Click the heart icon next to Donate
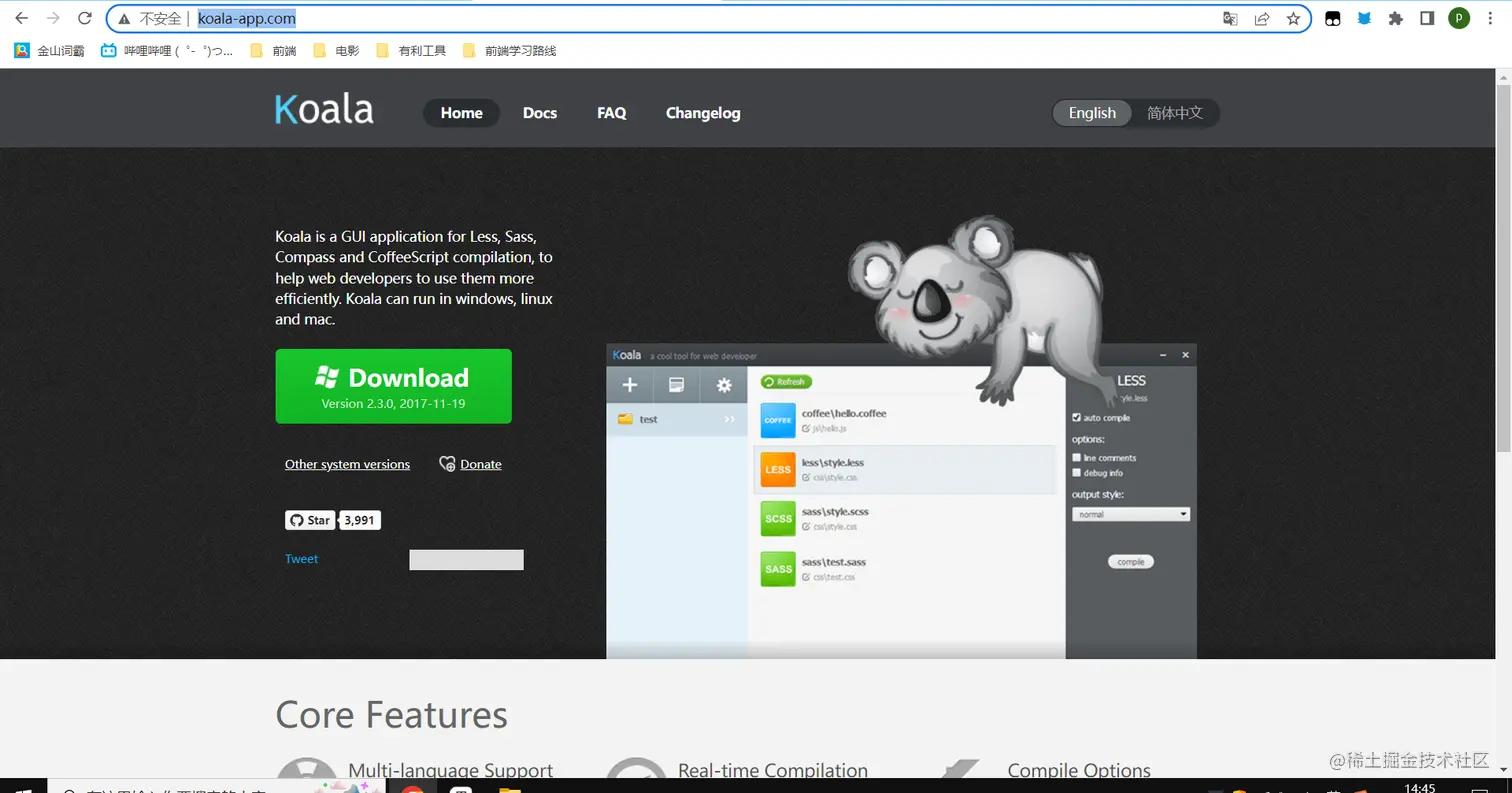The height and width of the screenshot is (793, 1512). click(x=448, y=464)
